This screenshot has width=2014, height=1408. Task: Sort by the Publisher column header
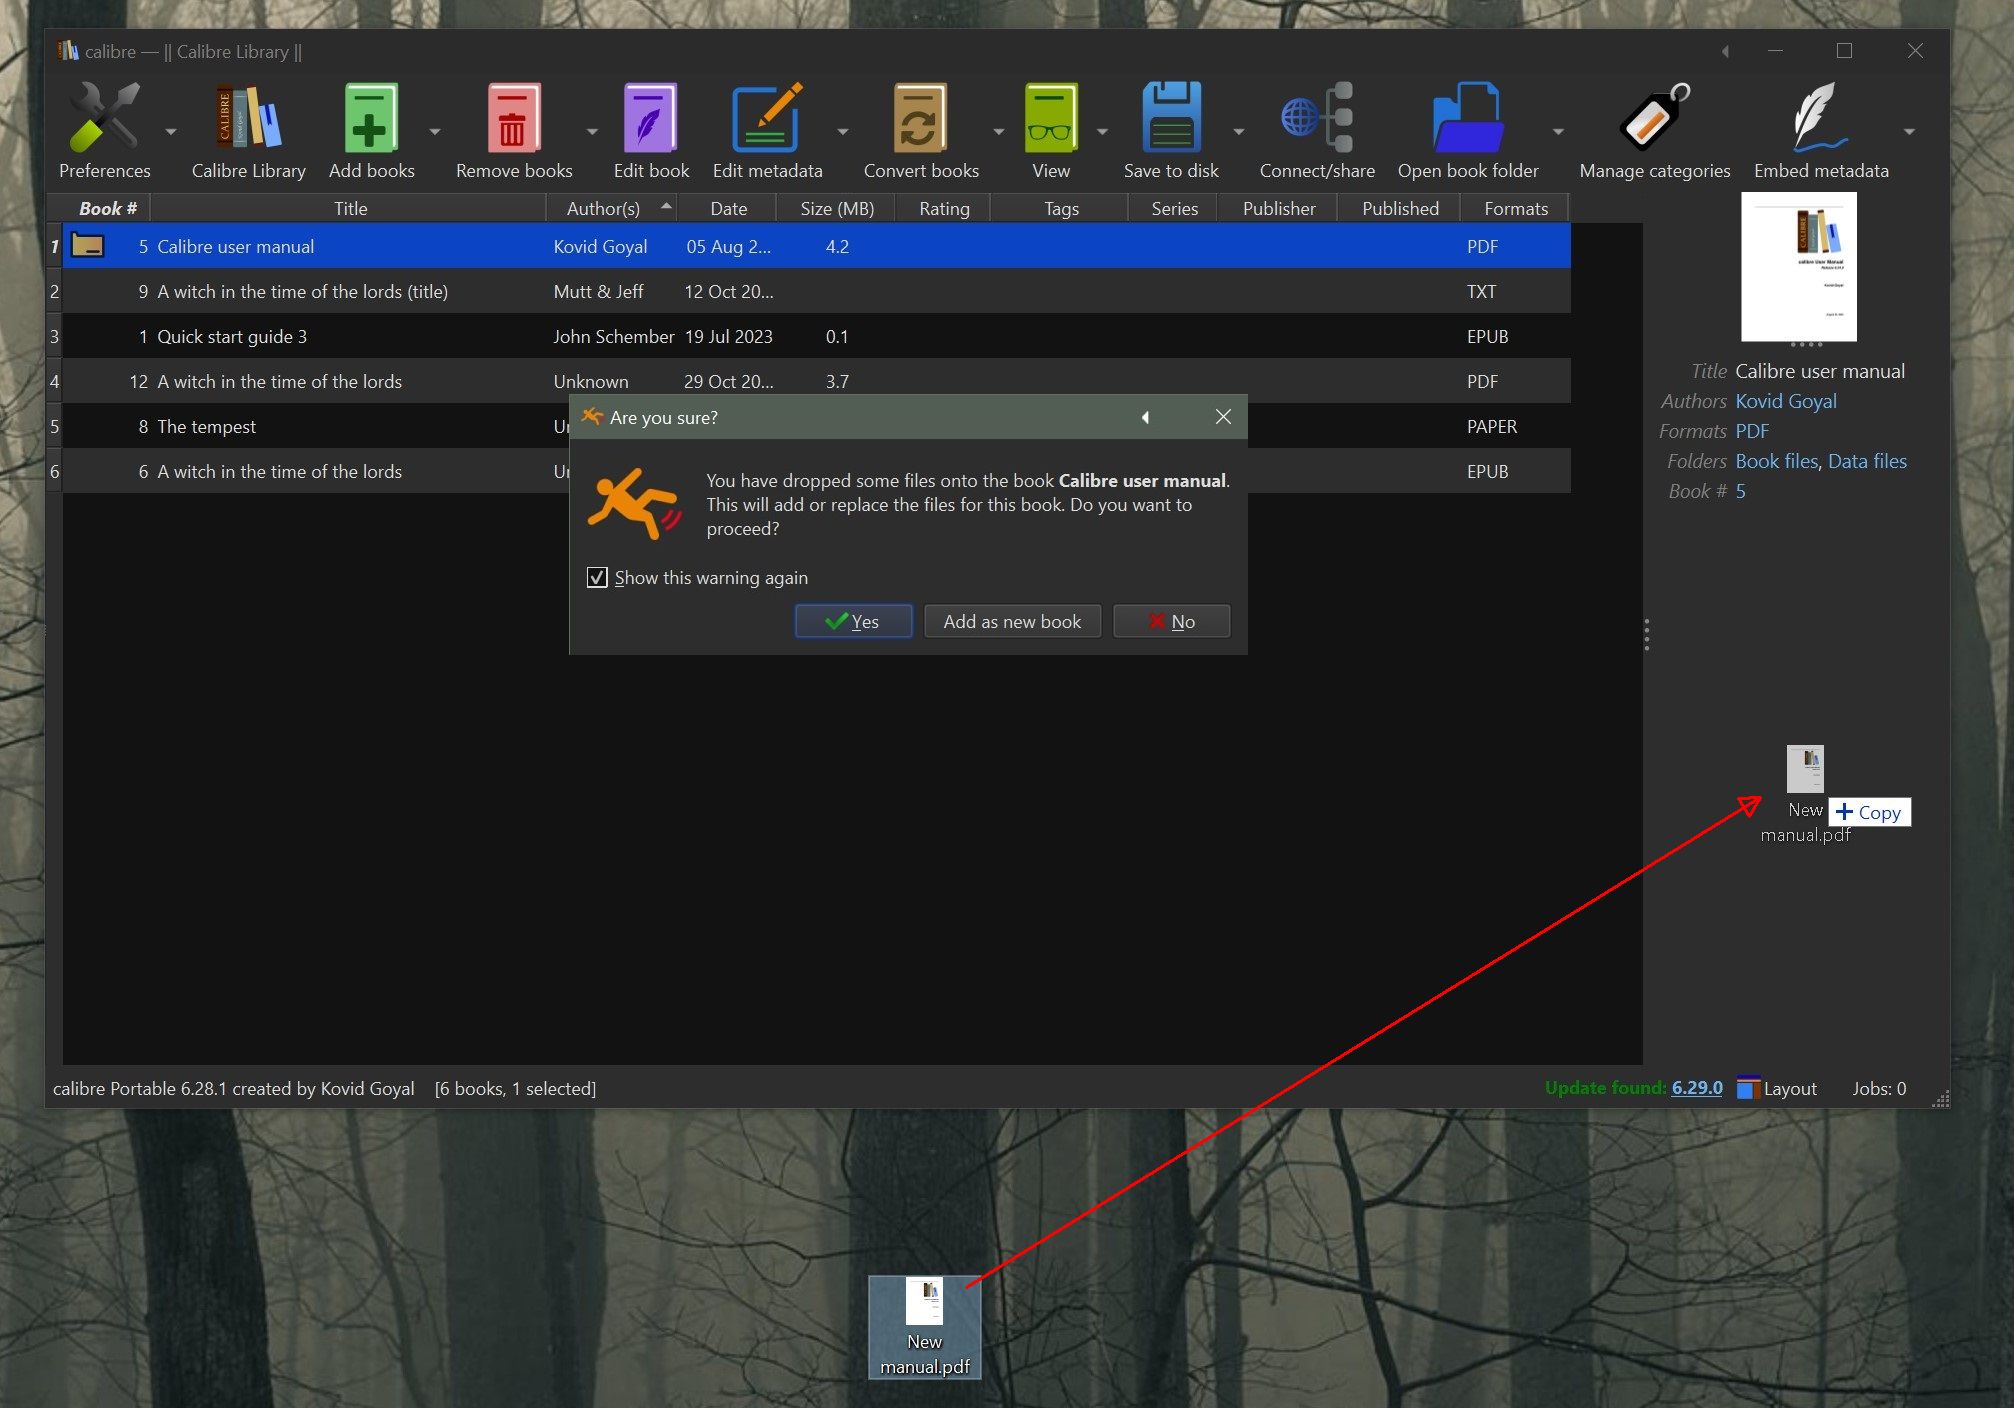click(1278, 208)
